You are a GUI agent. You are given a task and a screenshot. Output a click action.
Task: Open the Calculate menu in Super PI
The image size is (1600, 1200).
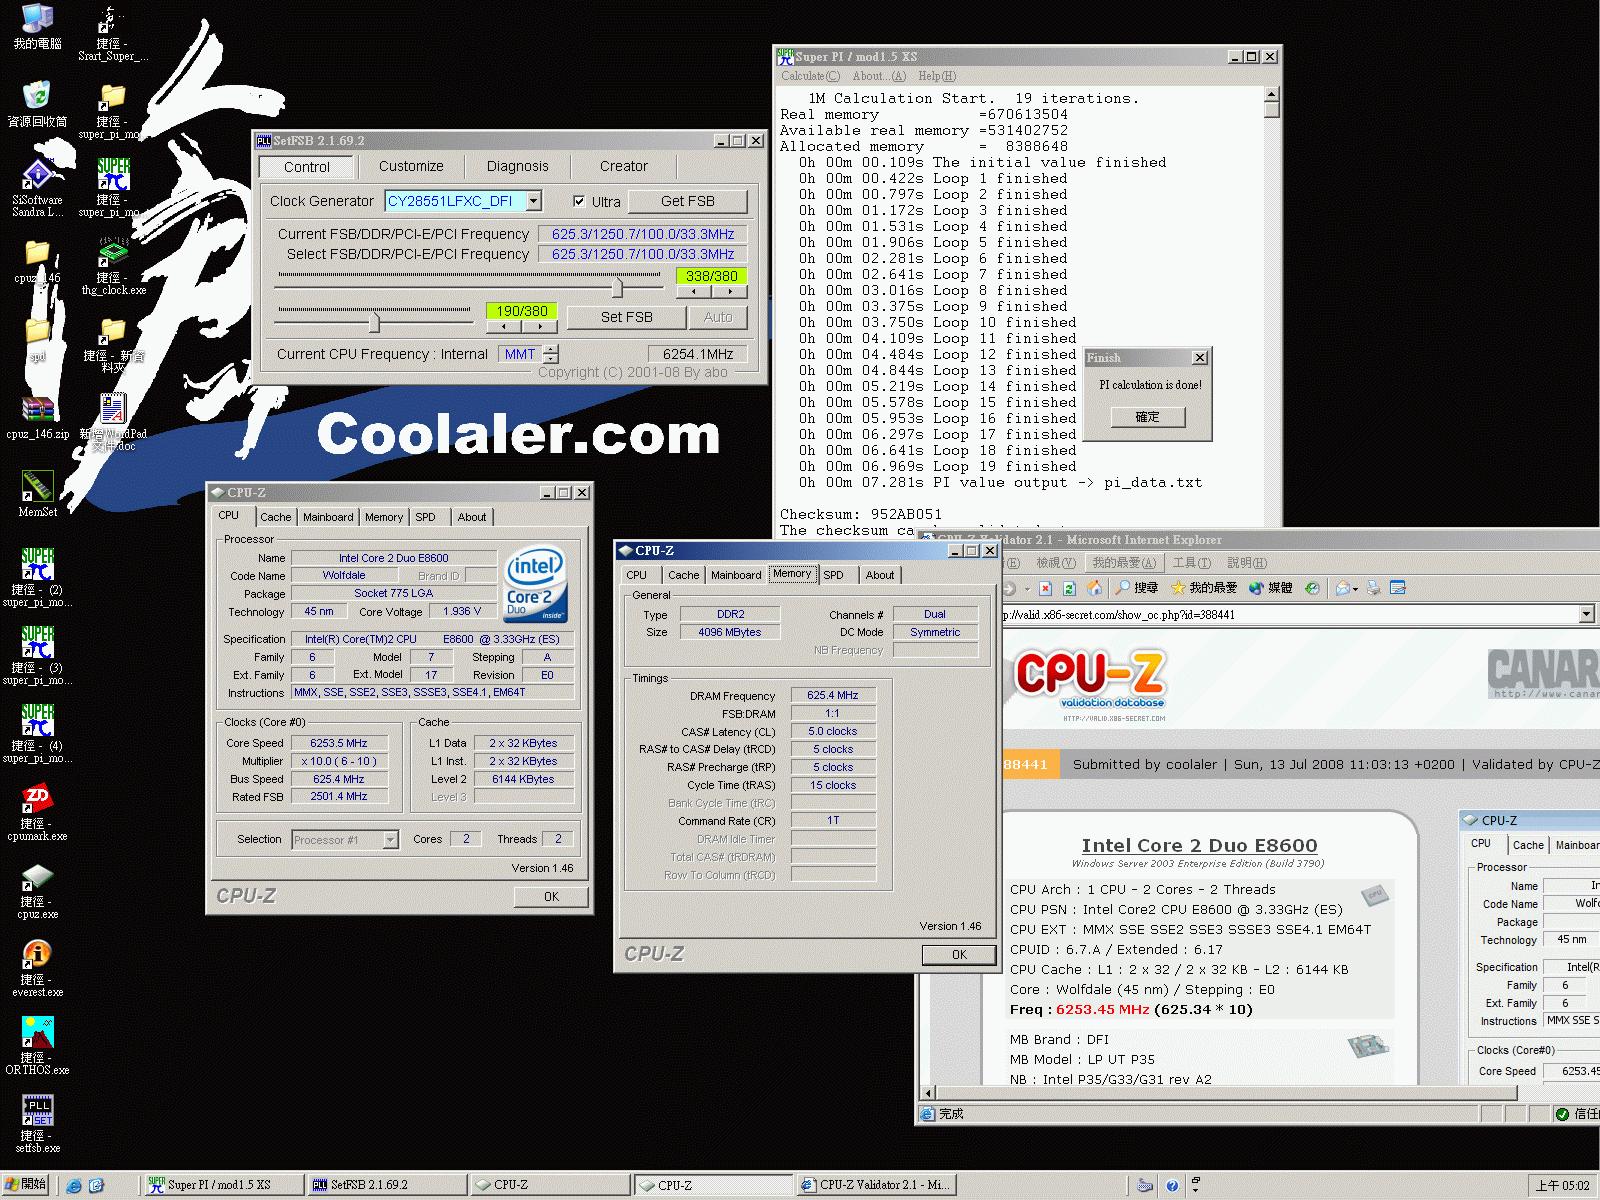810,76
